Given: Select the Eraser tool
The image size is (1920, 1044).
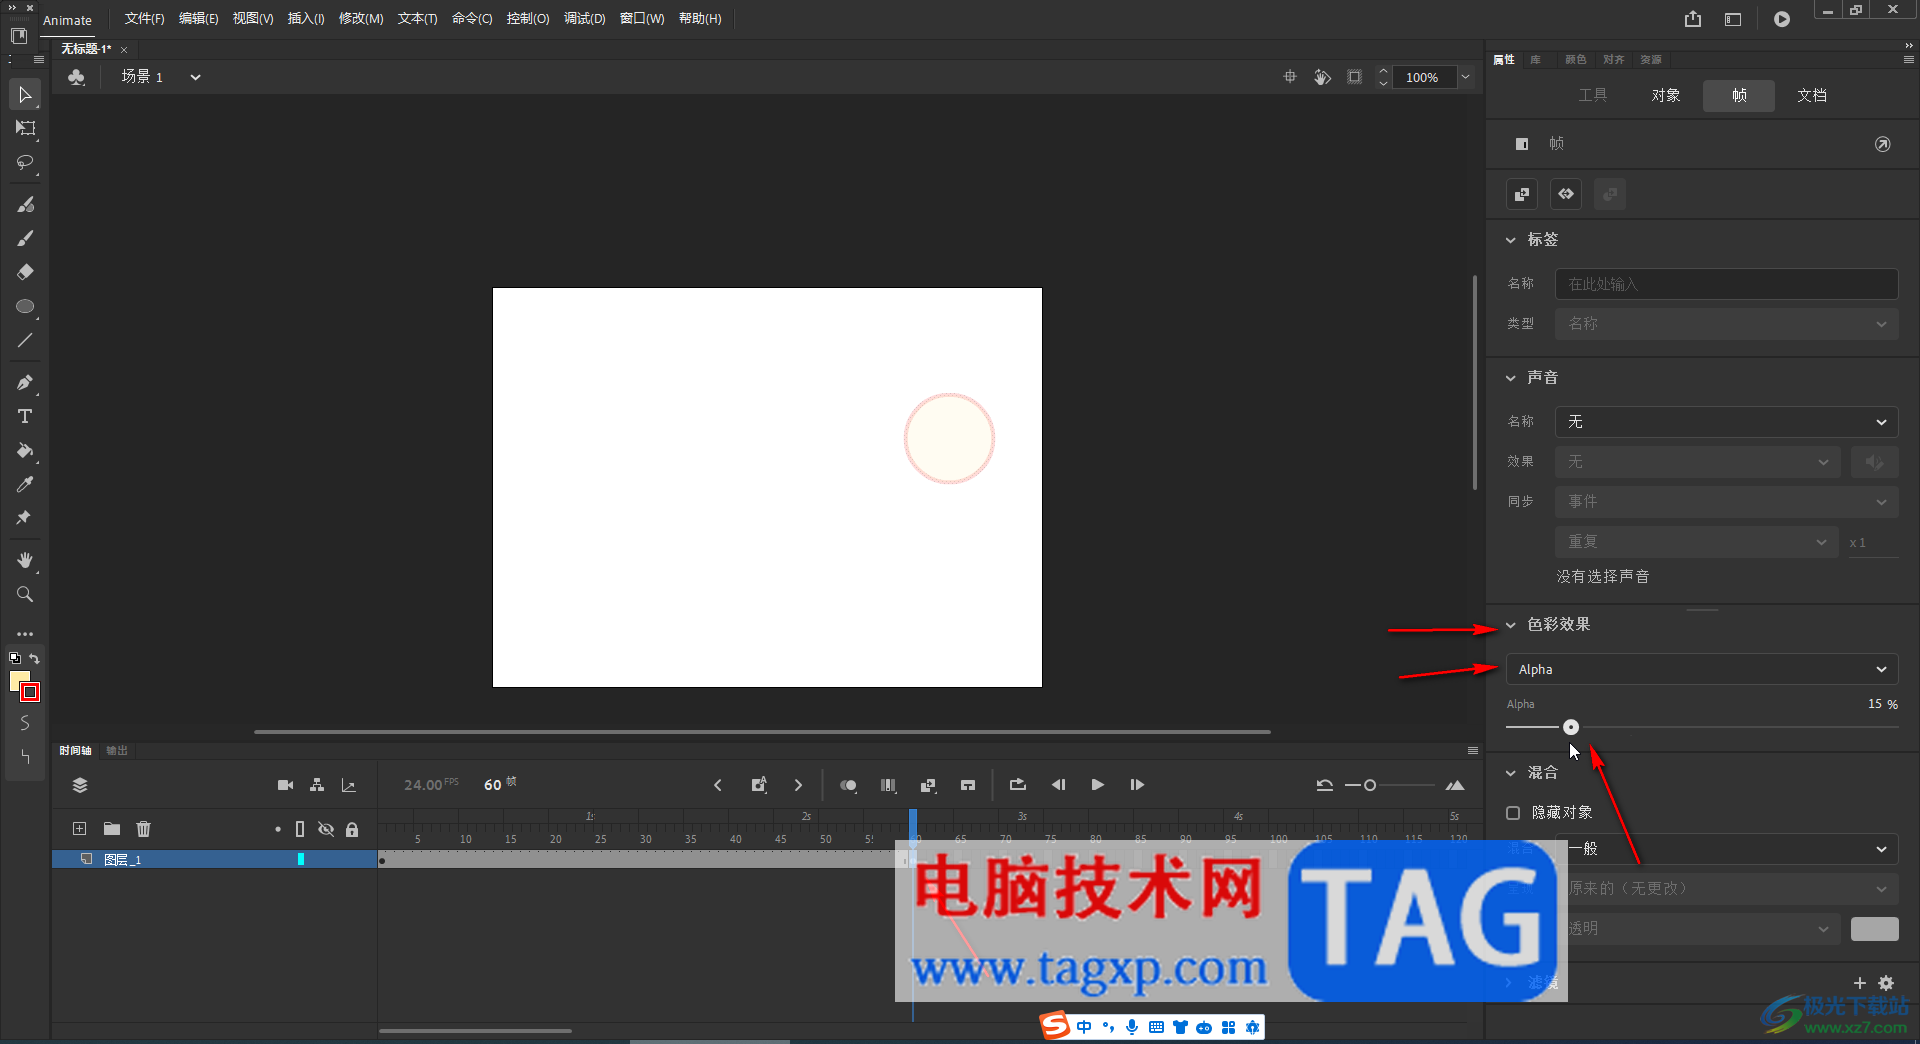Looking at the screenshot, I should [25, 272].
